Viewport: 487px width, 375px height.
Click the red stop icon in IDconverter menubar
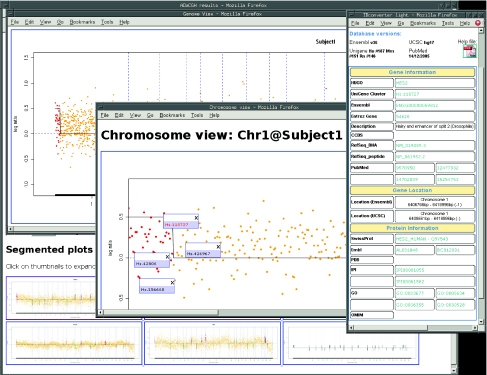pyautogui.click(x=478, y=23)
